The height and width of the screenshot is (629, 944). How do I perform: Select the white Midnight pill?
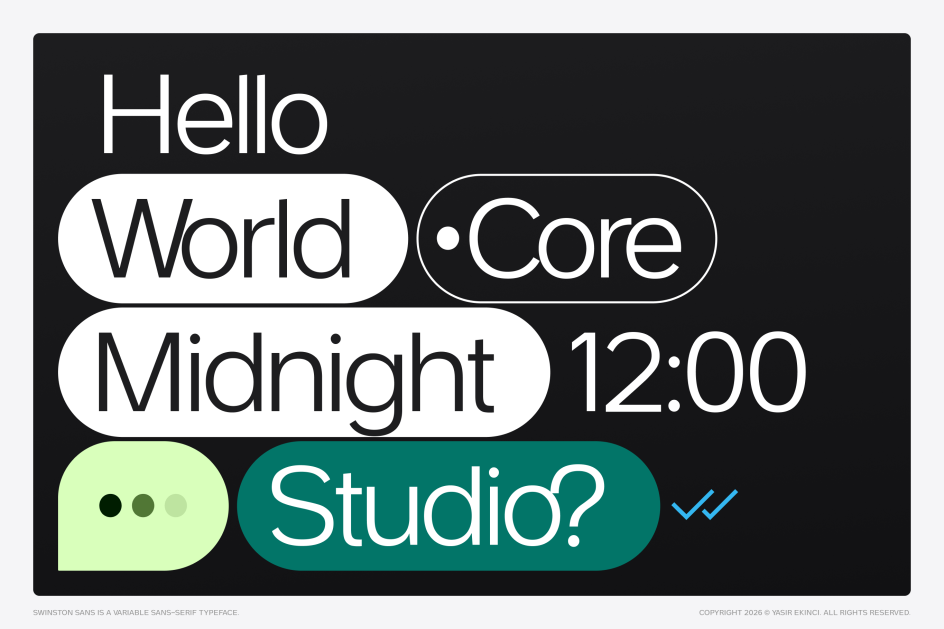[304, 372]
